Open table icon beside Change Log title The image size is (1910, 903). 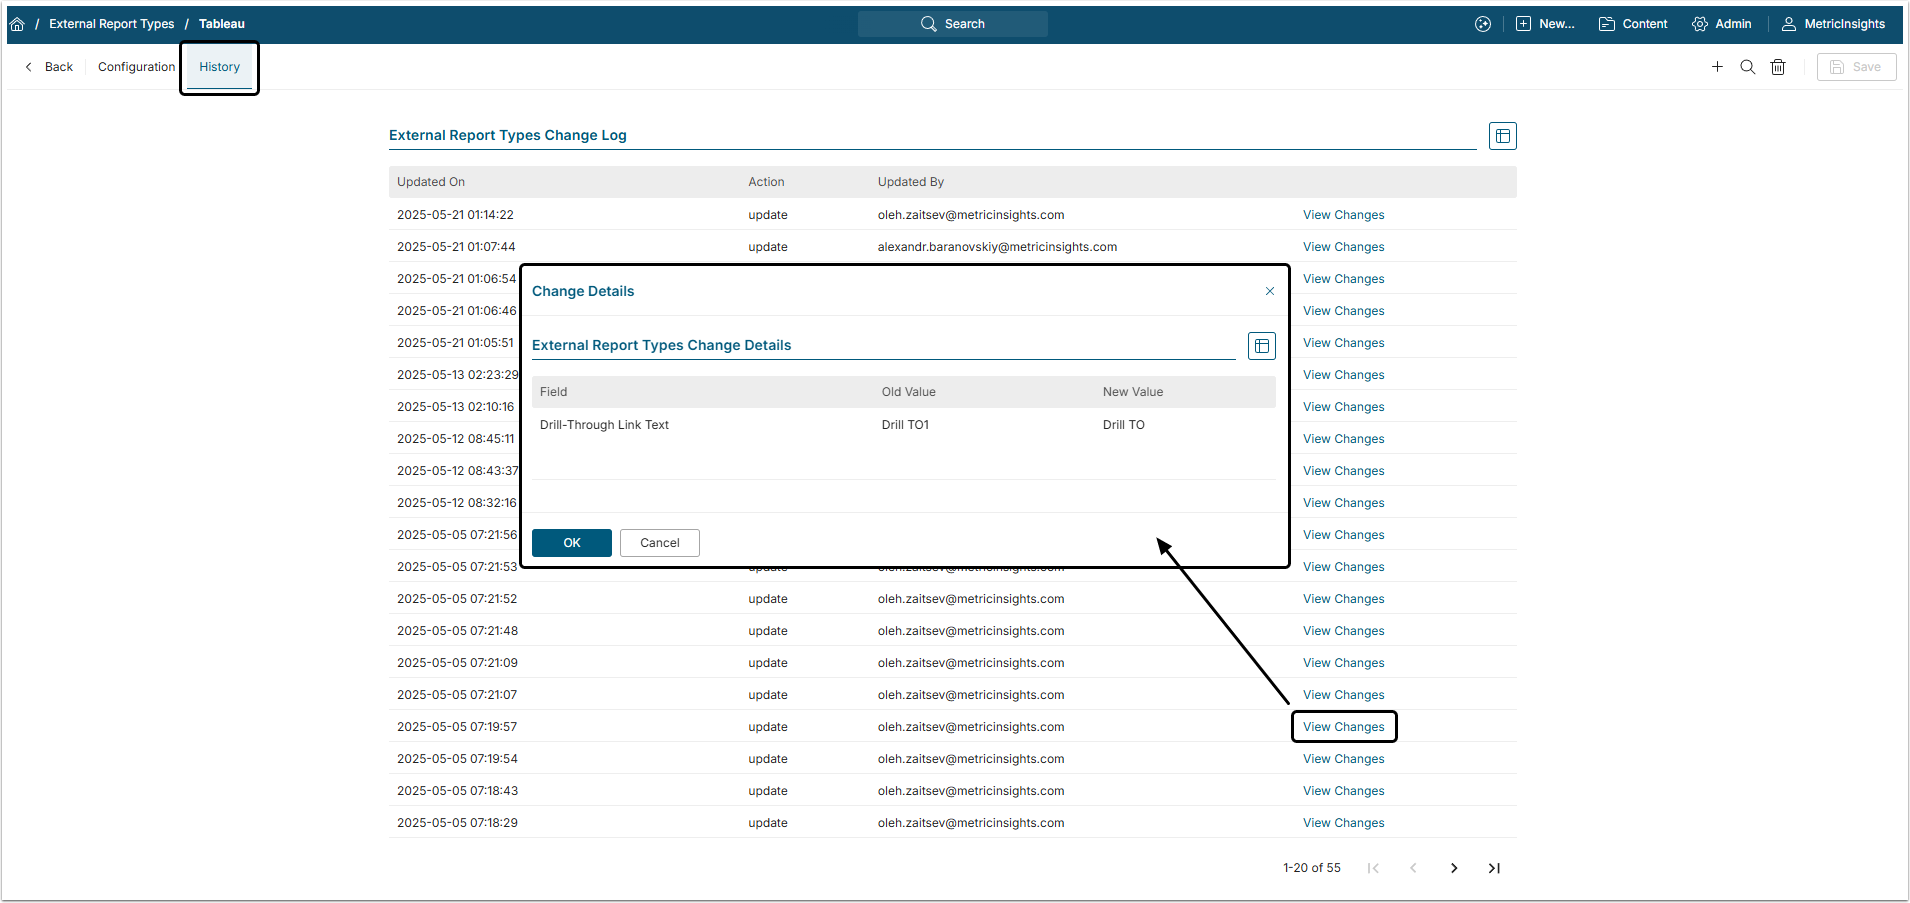pyautogui.click(x=1502, y=136)
